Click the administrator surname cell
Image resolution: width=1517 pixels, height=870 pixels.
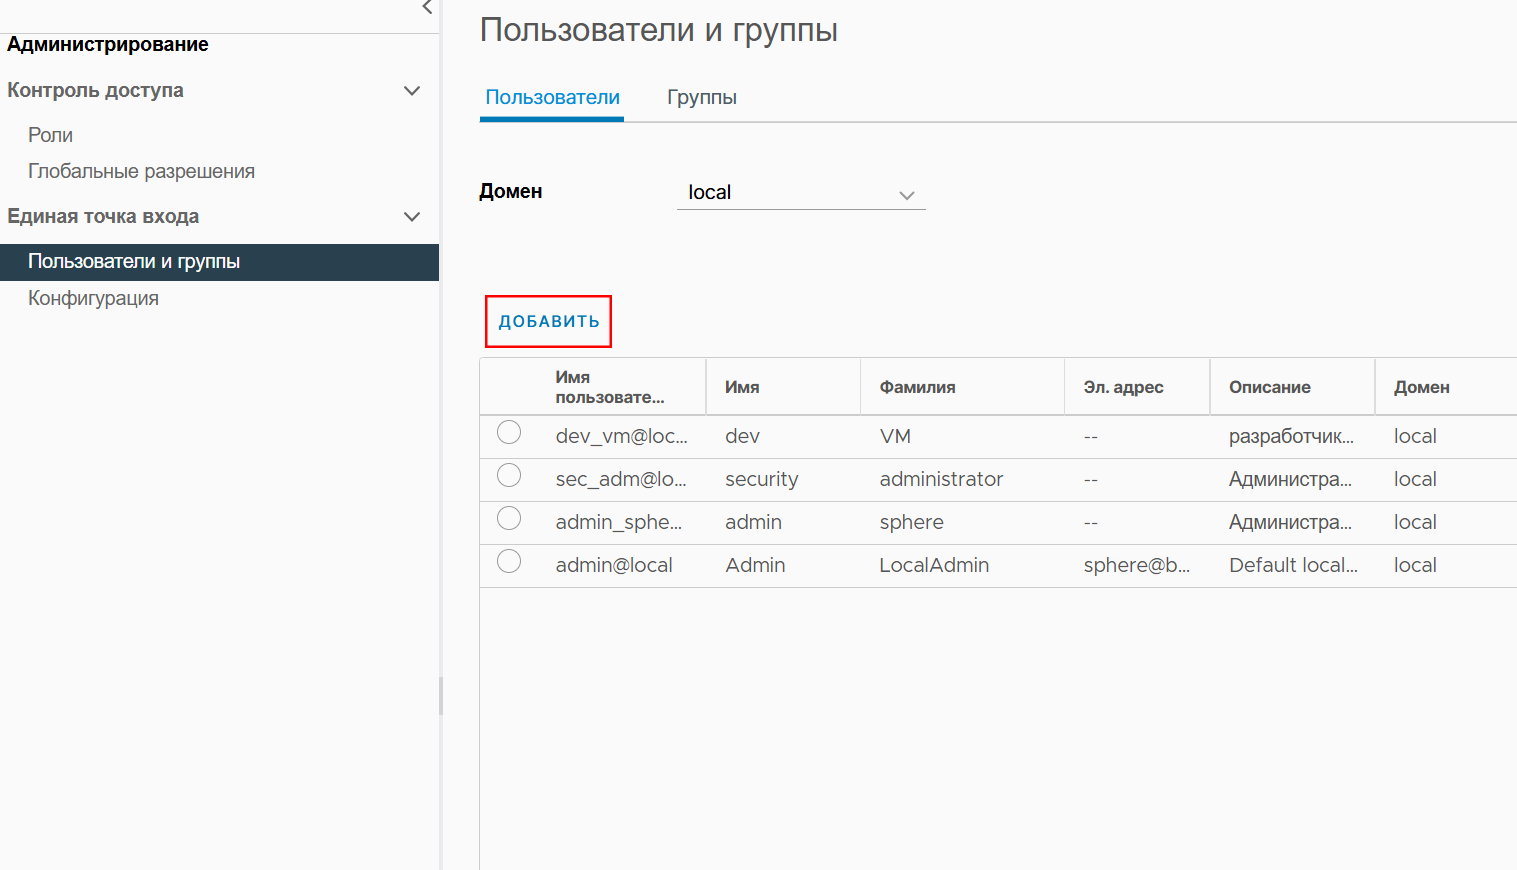coord(941,480)
